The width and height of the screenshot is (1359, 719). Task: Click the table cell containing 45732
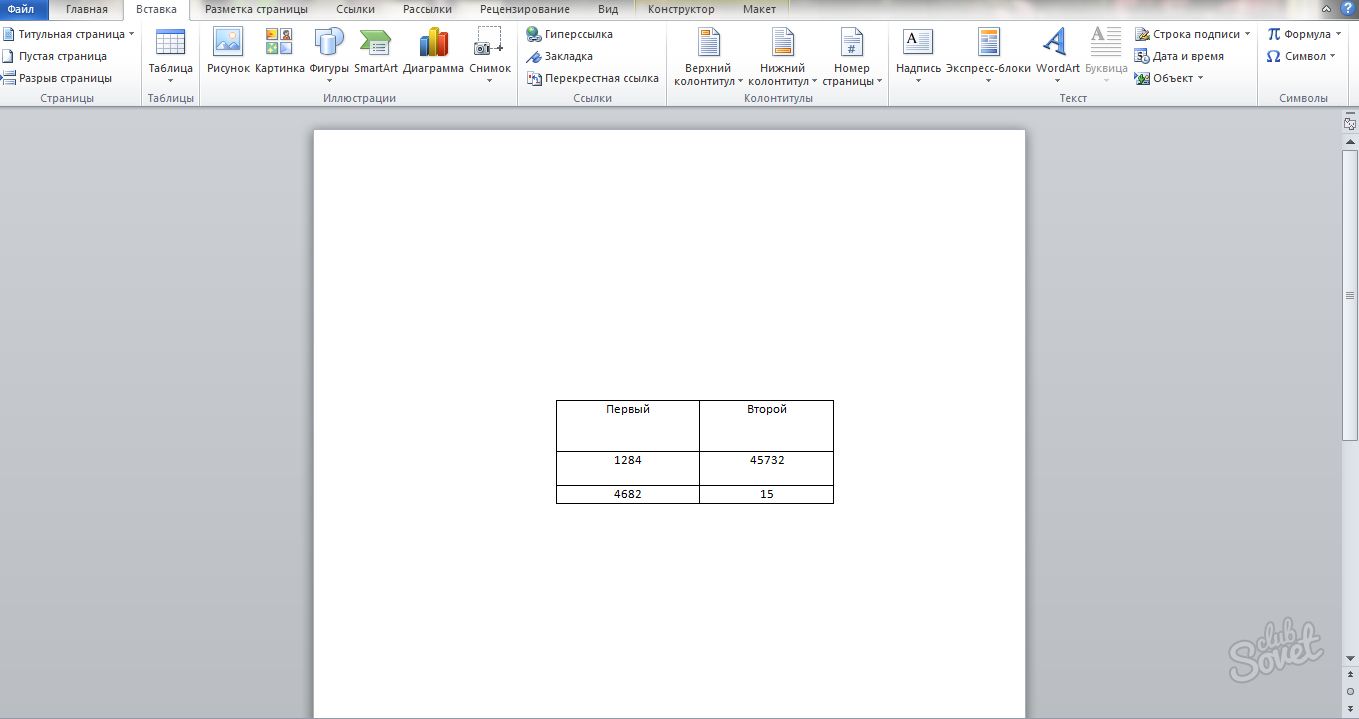click(766, 467)
